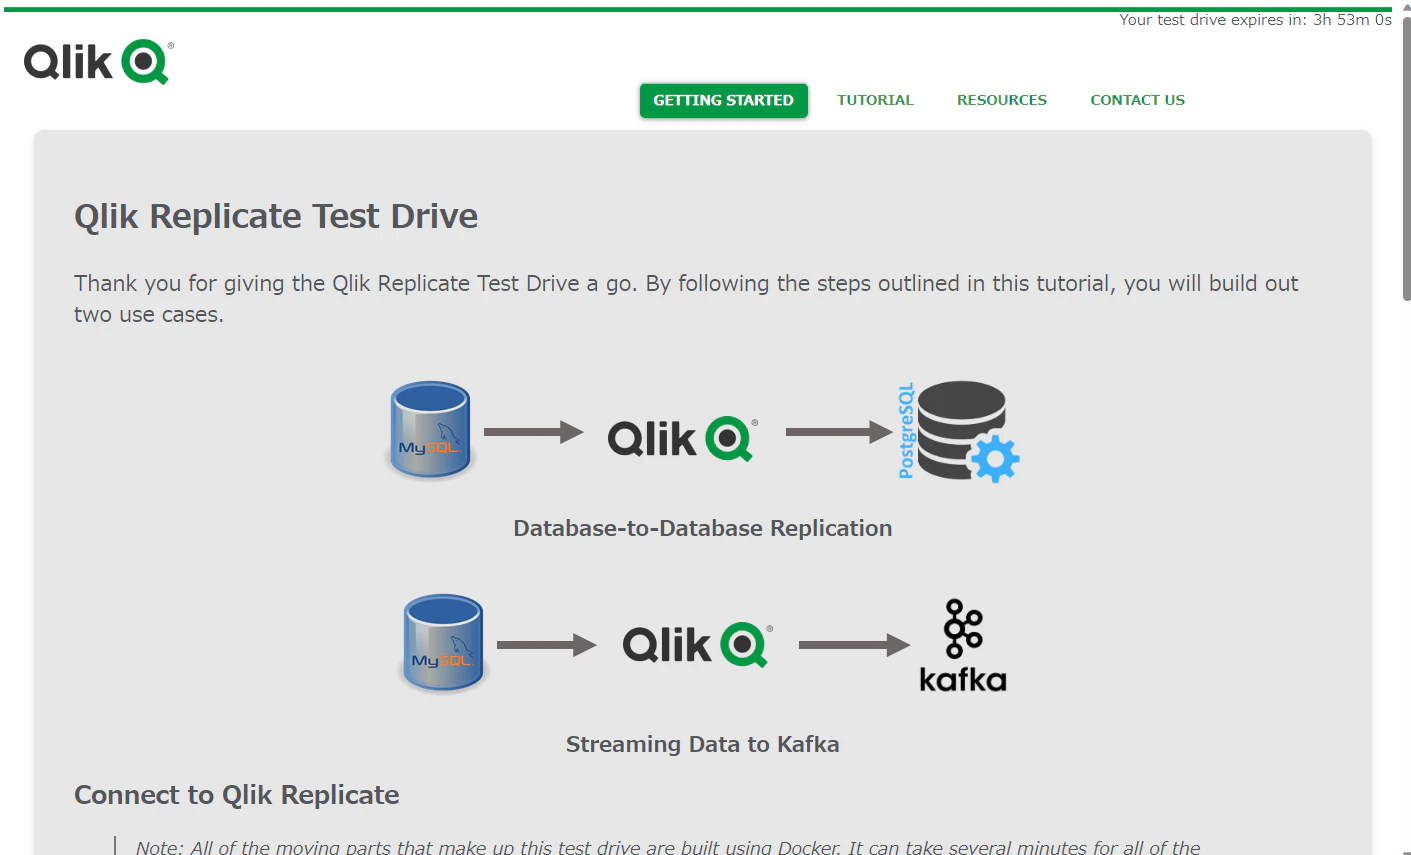Viewport: 1411px width, 855px height.
Task: Click the scroll-up arrow on the scrollbar
Action: (1406, 6)
